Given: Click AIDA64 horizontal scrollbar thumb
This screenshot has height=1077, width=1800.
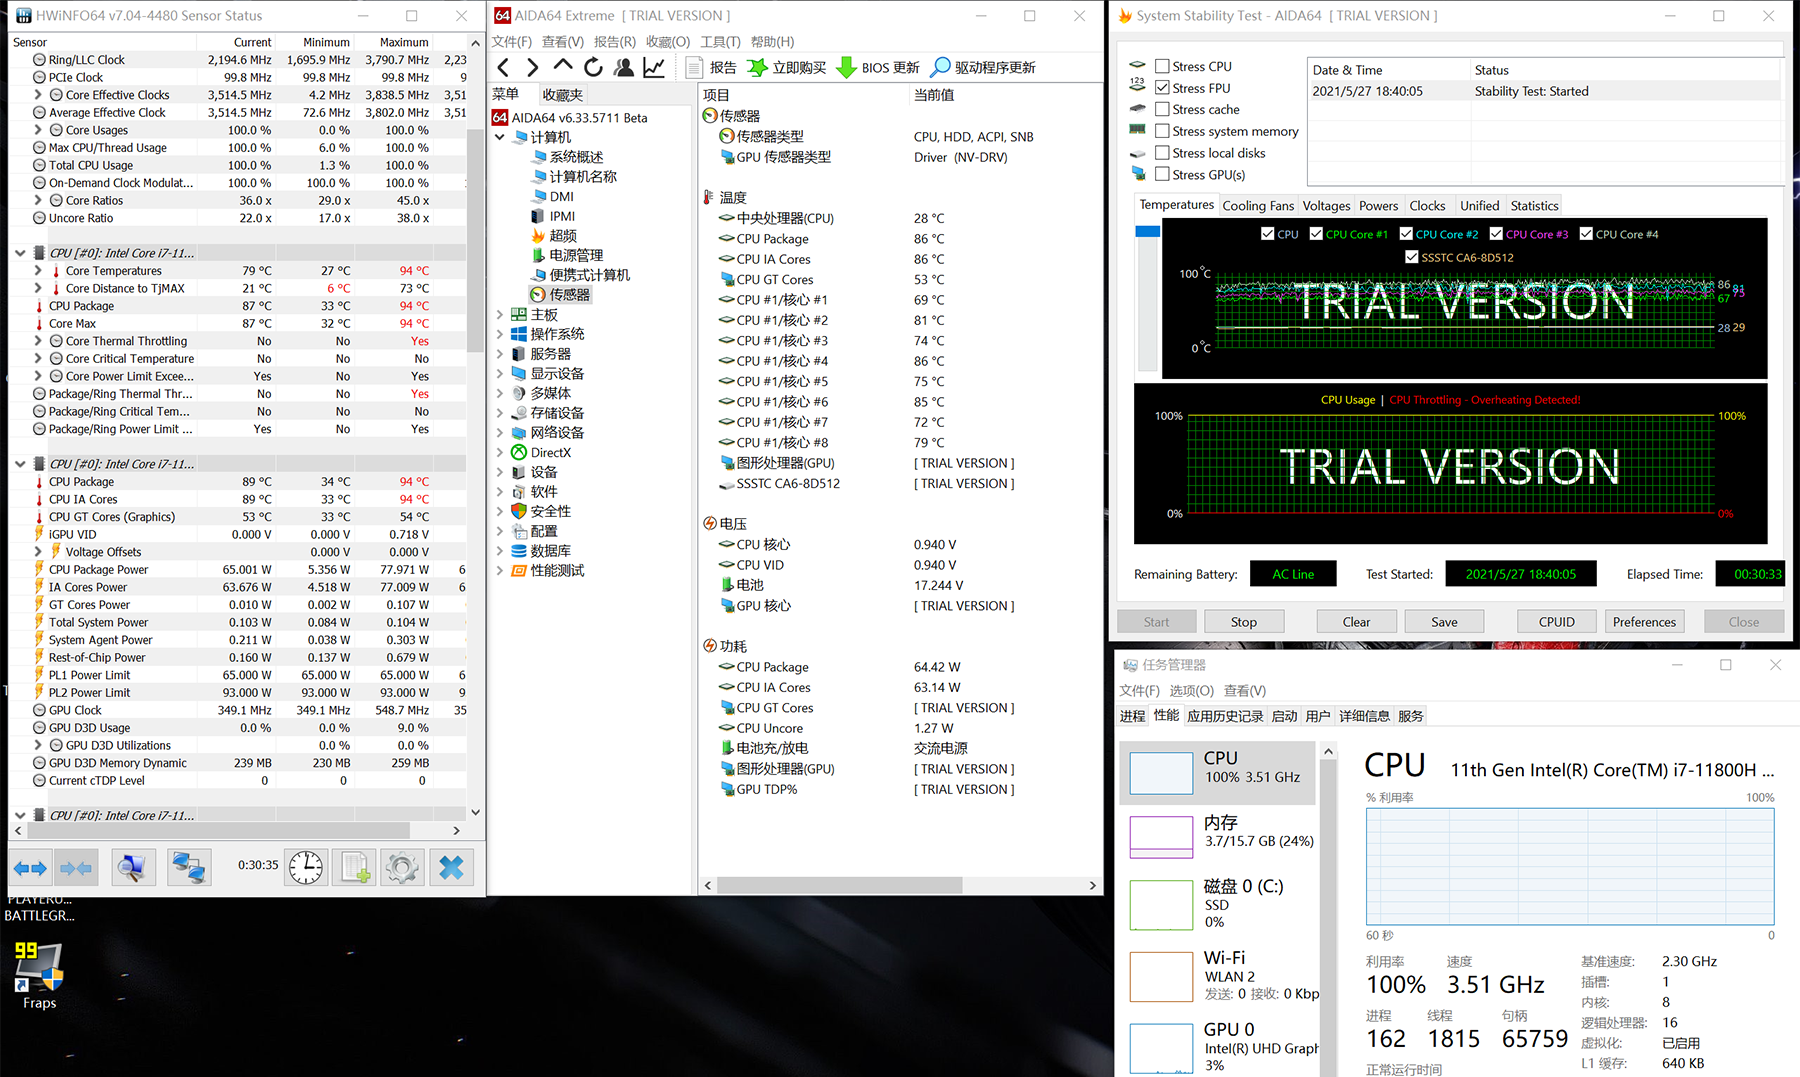Looking at the screenshot, I should (x=840, y=885).
